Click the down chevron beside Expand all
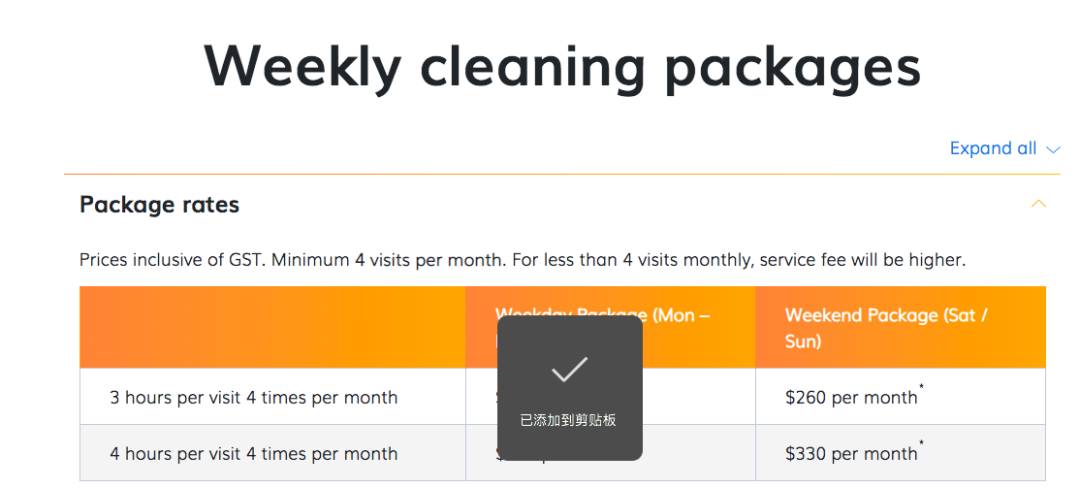This screenshot has height=488, width=1080. click(x=1052, y=150)
